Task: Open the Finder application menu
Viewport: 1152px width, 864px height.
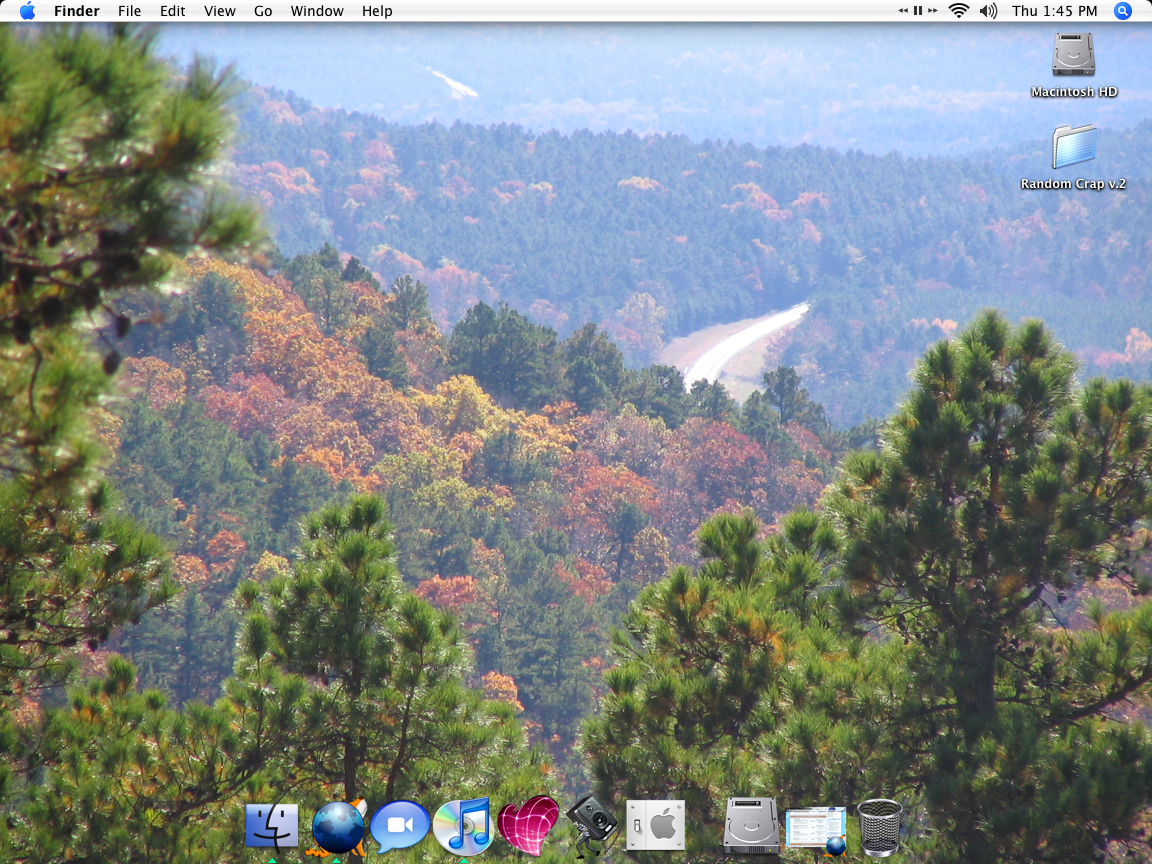Action: click(x=76, y=11)
